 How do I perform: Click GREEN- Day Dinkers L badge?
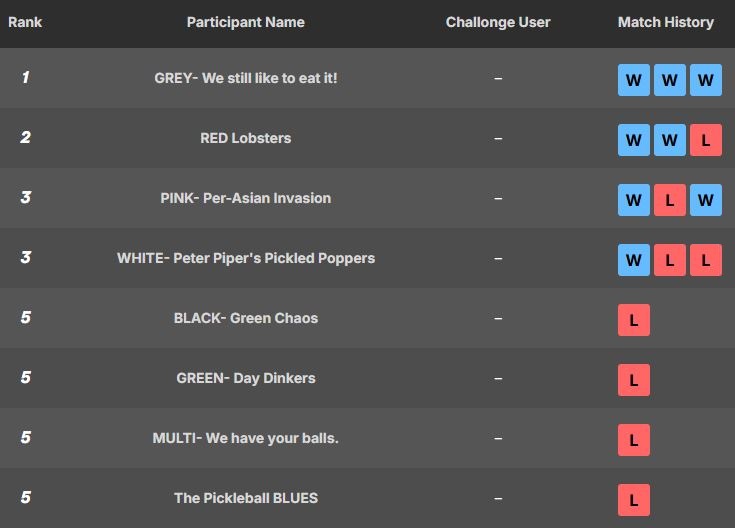(634, 380)
